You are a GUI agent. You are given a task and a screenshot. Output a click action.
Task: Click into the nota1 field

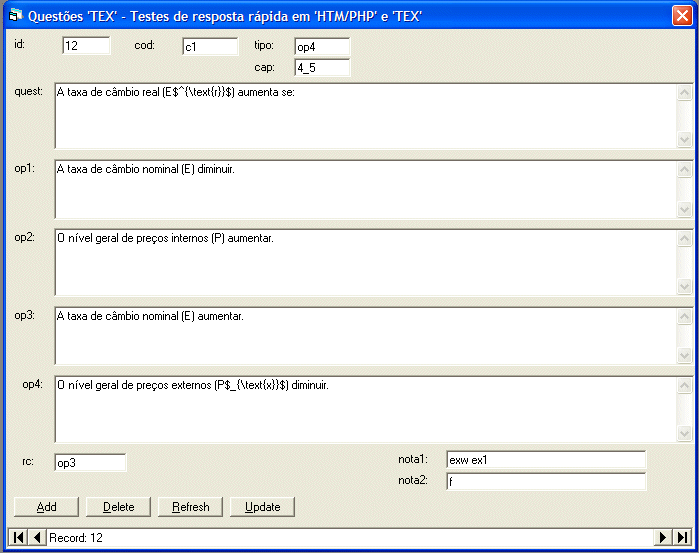[545, 460]
